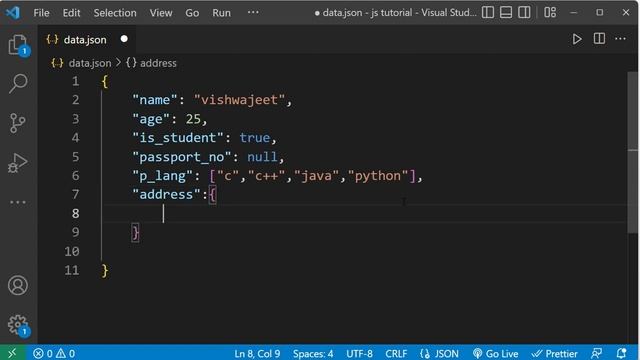Click line number 10 in gutter
The height and width of the screenshot is (360, 640).
(x=72, y=251)
